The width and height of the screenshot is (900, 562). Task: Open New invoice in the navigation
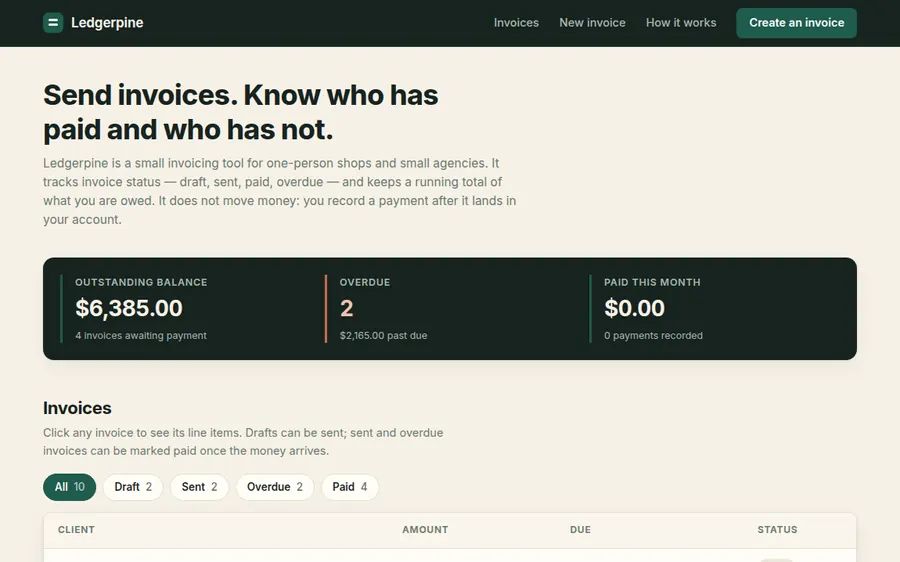[x=592, y=23]
